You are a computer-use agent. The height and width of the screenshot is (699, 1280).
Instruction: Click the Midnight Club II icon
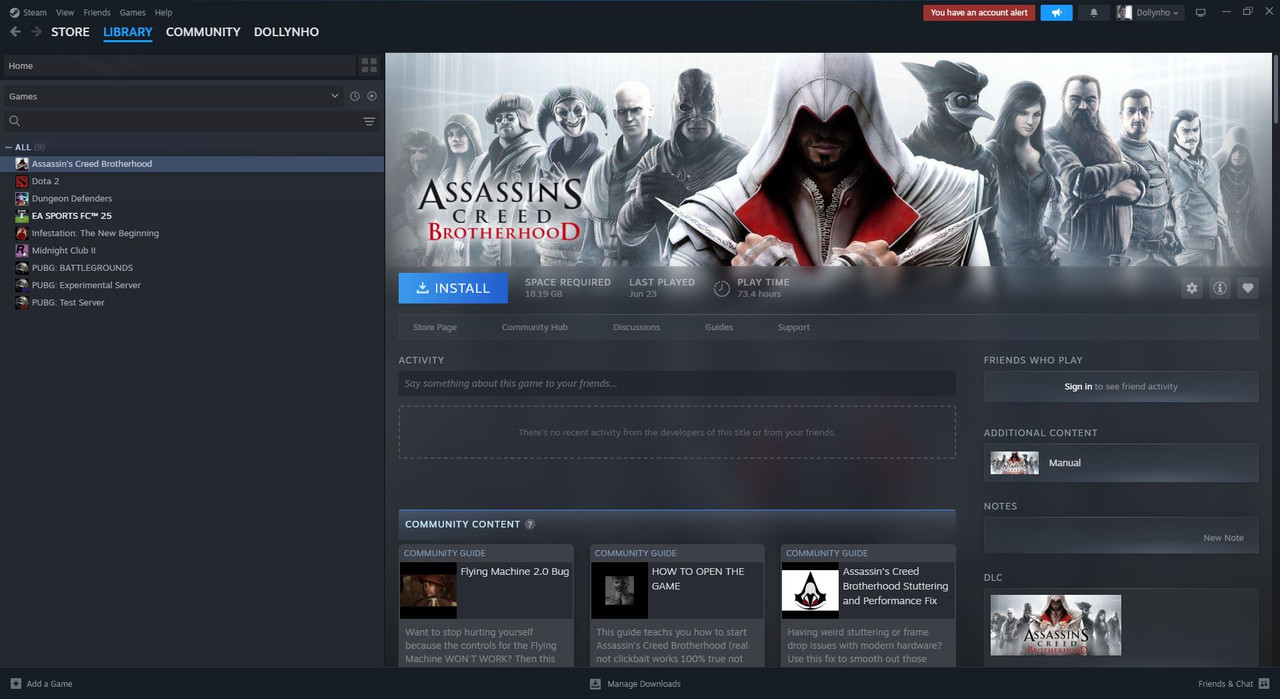tap(22, 250)
